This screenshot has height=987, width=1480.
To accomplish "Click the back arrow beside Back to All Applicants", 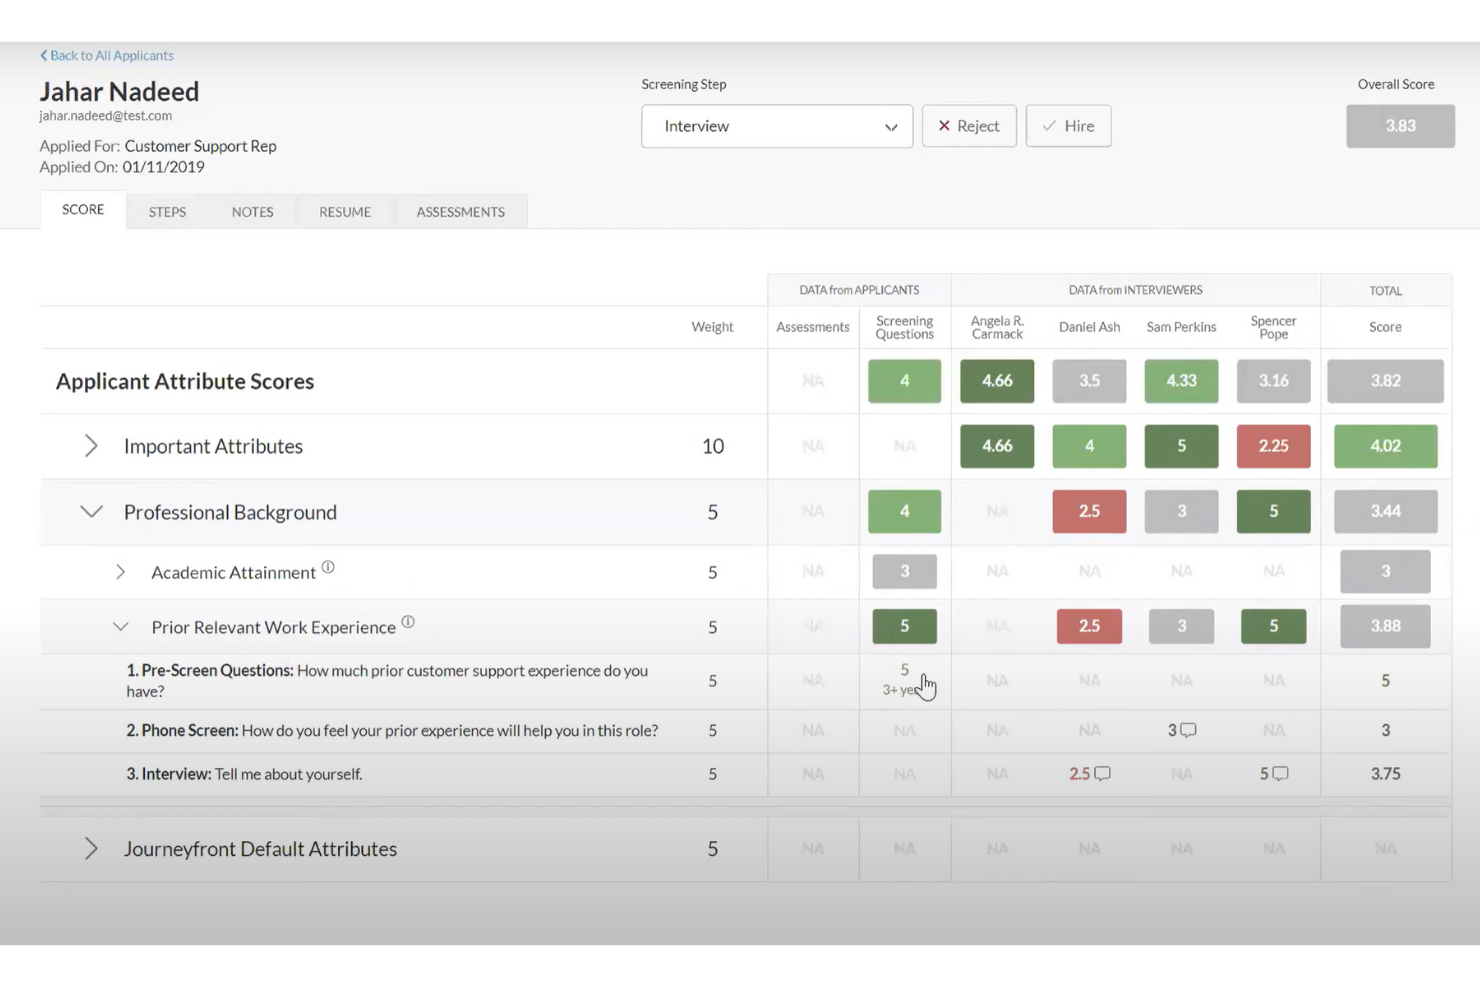I will [x=42, y=55].
